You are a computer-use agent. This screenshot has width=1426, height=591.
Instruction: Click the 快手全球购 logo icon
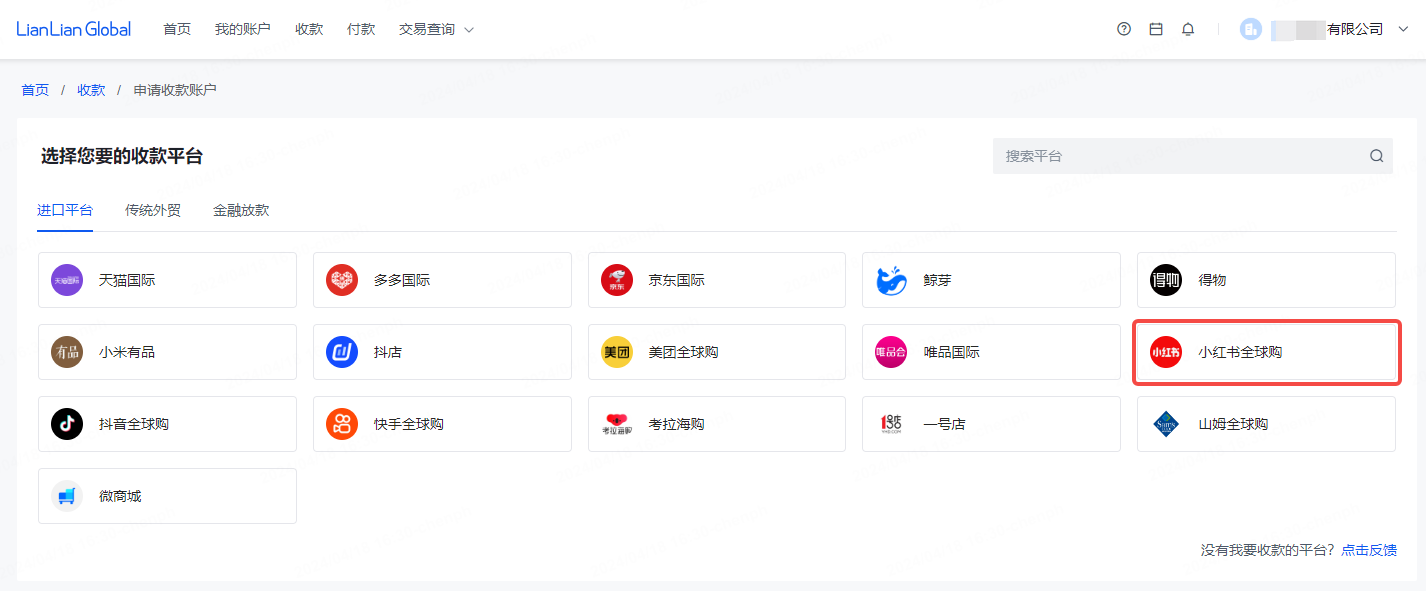point(342,424)
